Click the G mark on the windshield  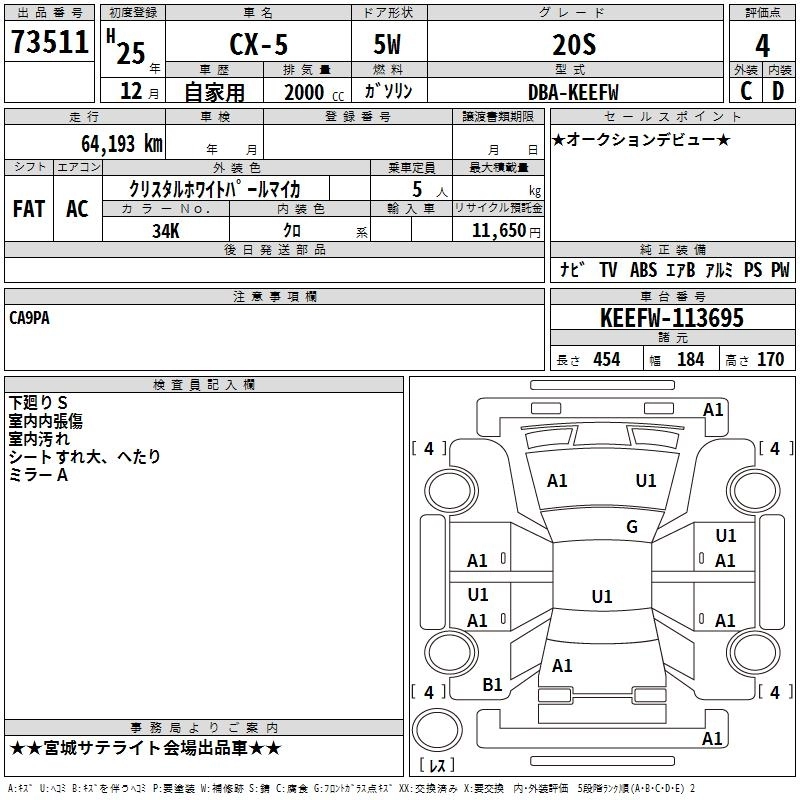point(631,527)
